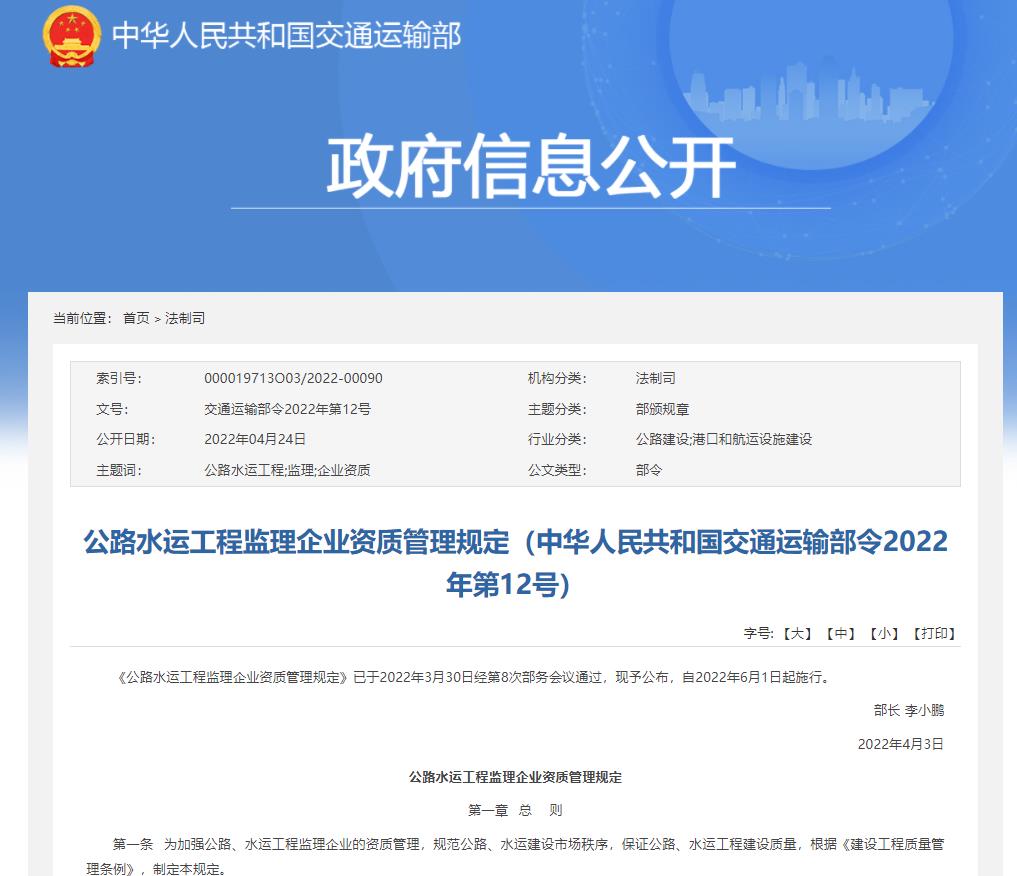This screenshot has height=876, width=1017.
Task: Click the 第一条 paragraph text
Action: click(515, 856)
